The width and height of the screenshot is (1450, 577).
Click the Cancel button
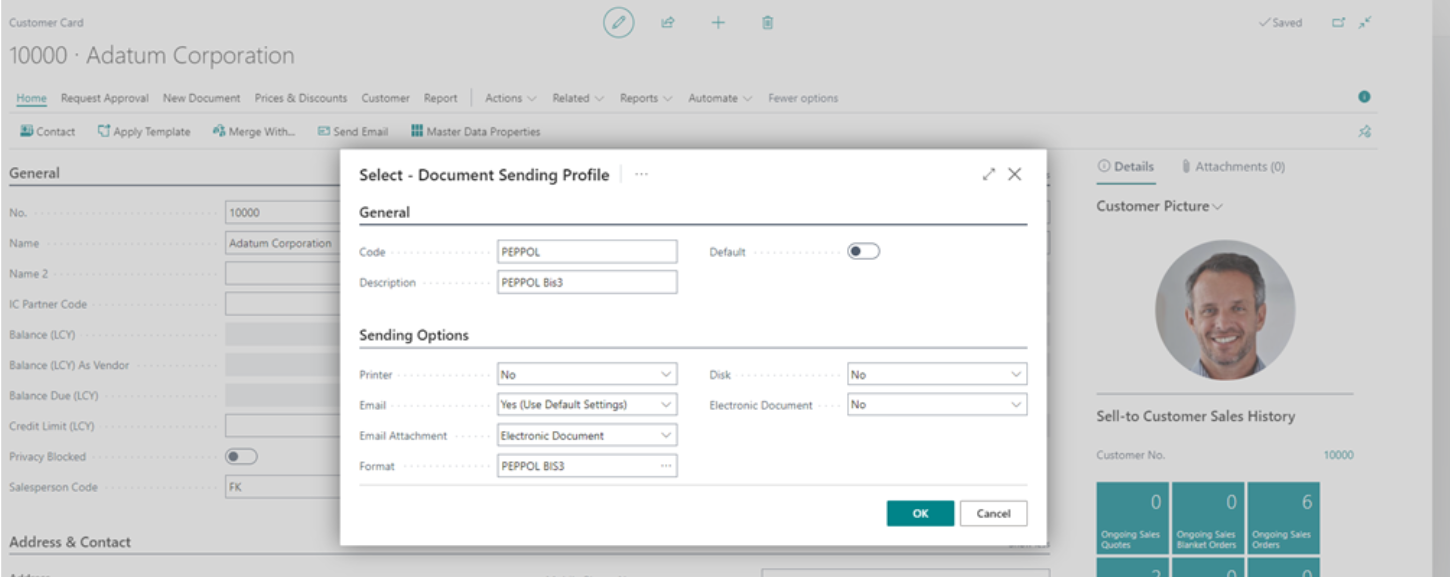point(994,513)
